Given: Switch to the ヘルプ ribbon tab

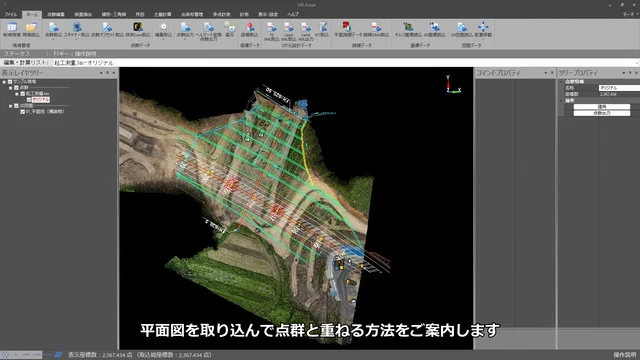Looking at the screenshot, I should click(x=293, y=14).
